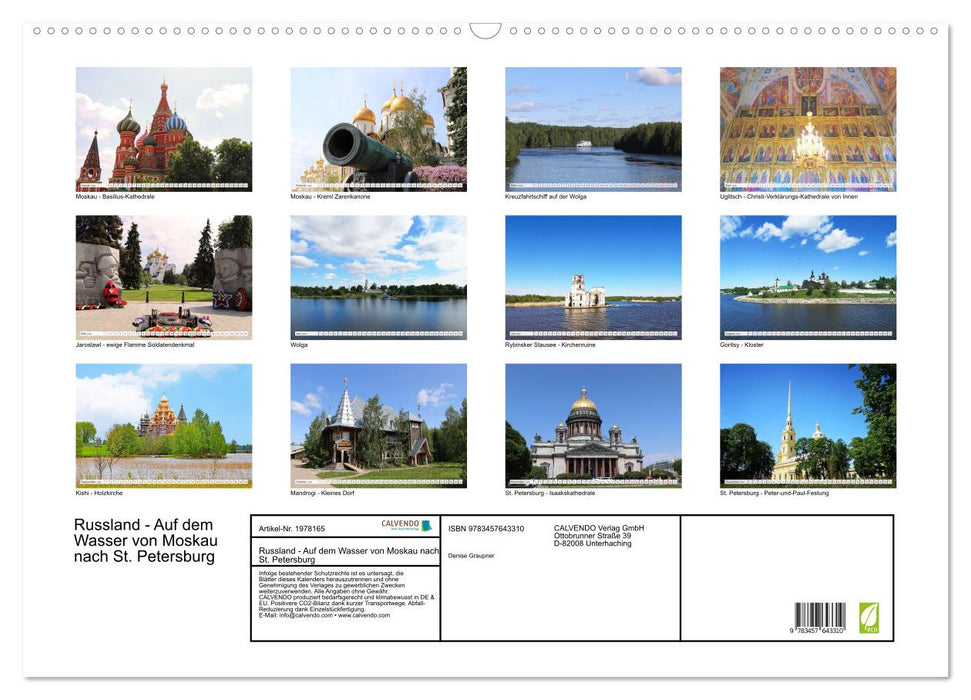Click the spiral binding at the top
The height and width of the screenshot is (700, 971).
coord(485,30)
